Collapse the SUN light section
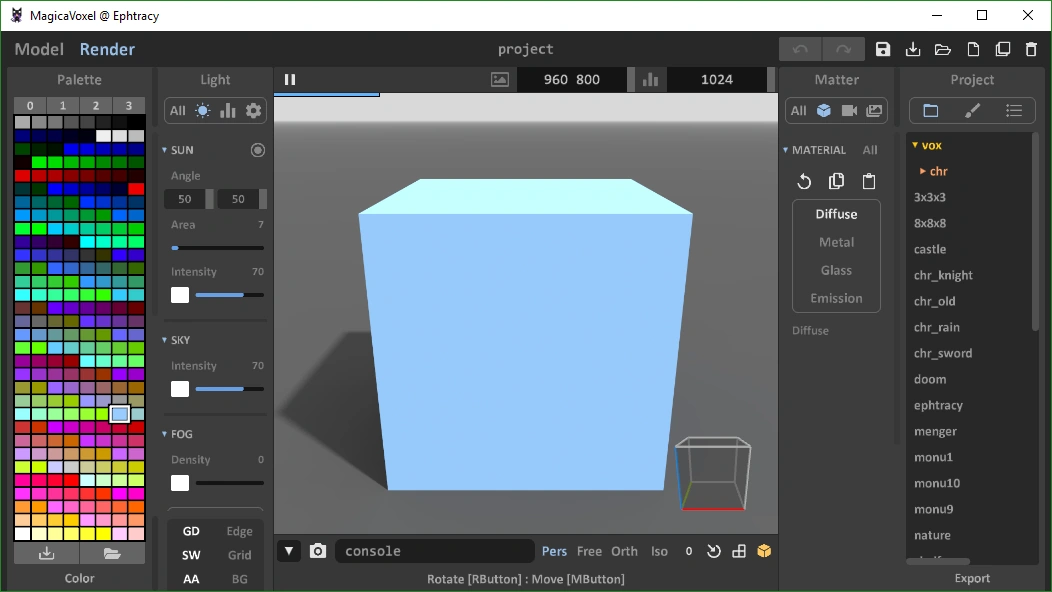 (x=164, y=149)
